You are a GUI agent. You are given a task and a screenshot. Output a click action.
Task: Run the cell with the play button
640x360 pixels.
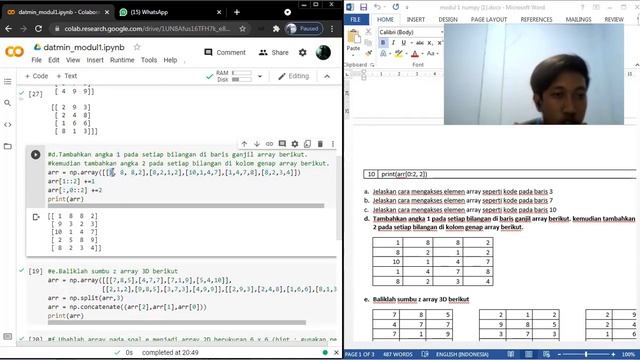(36, 155)
